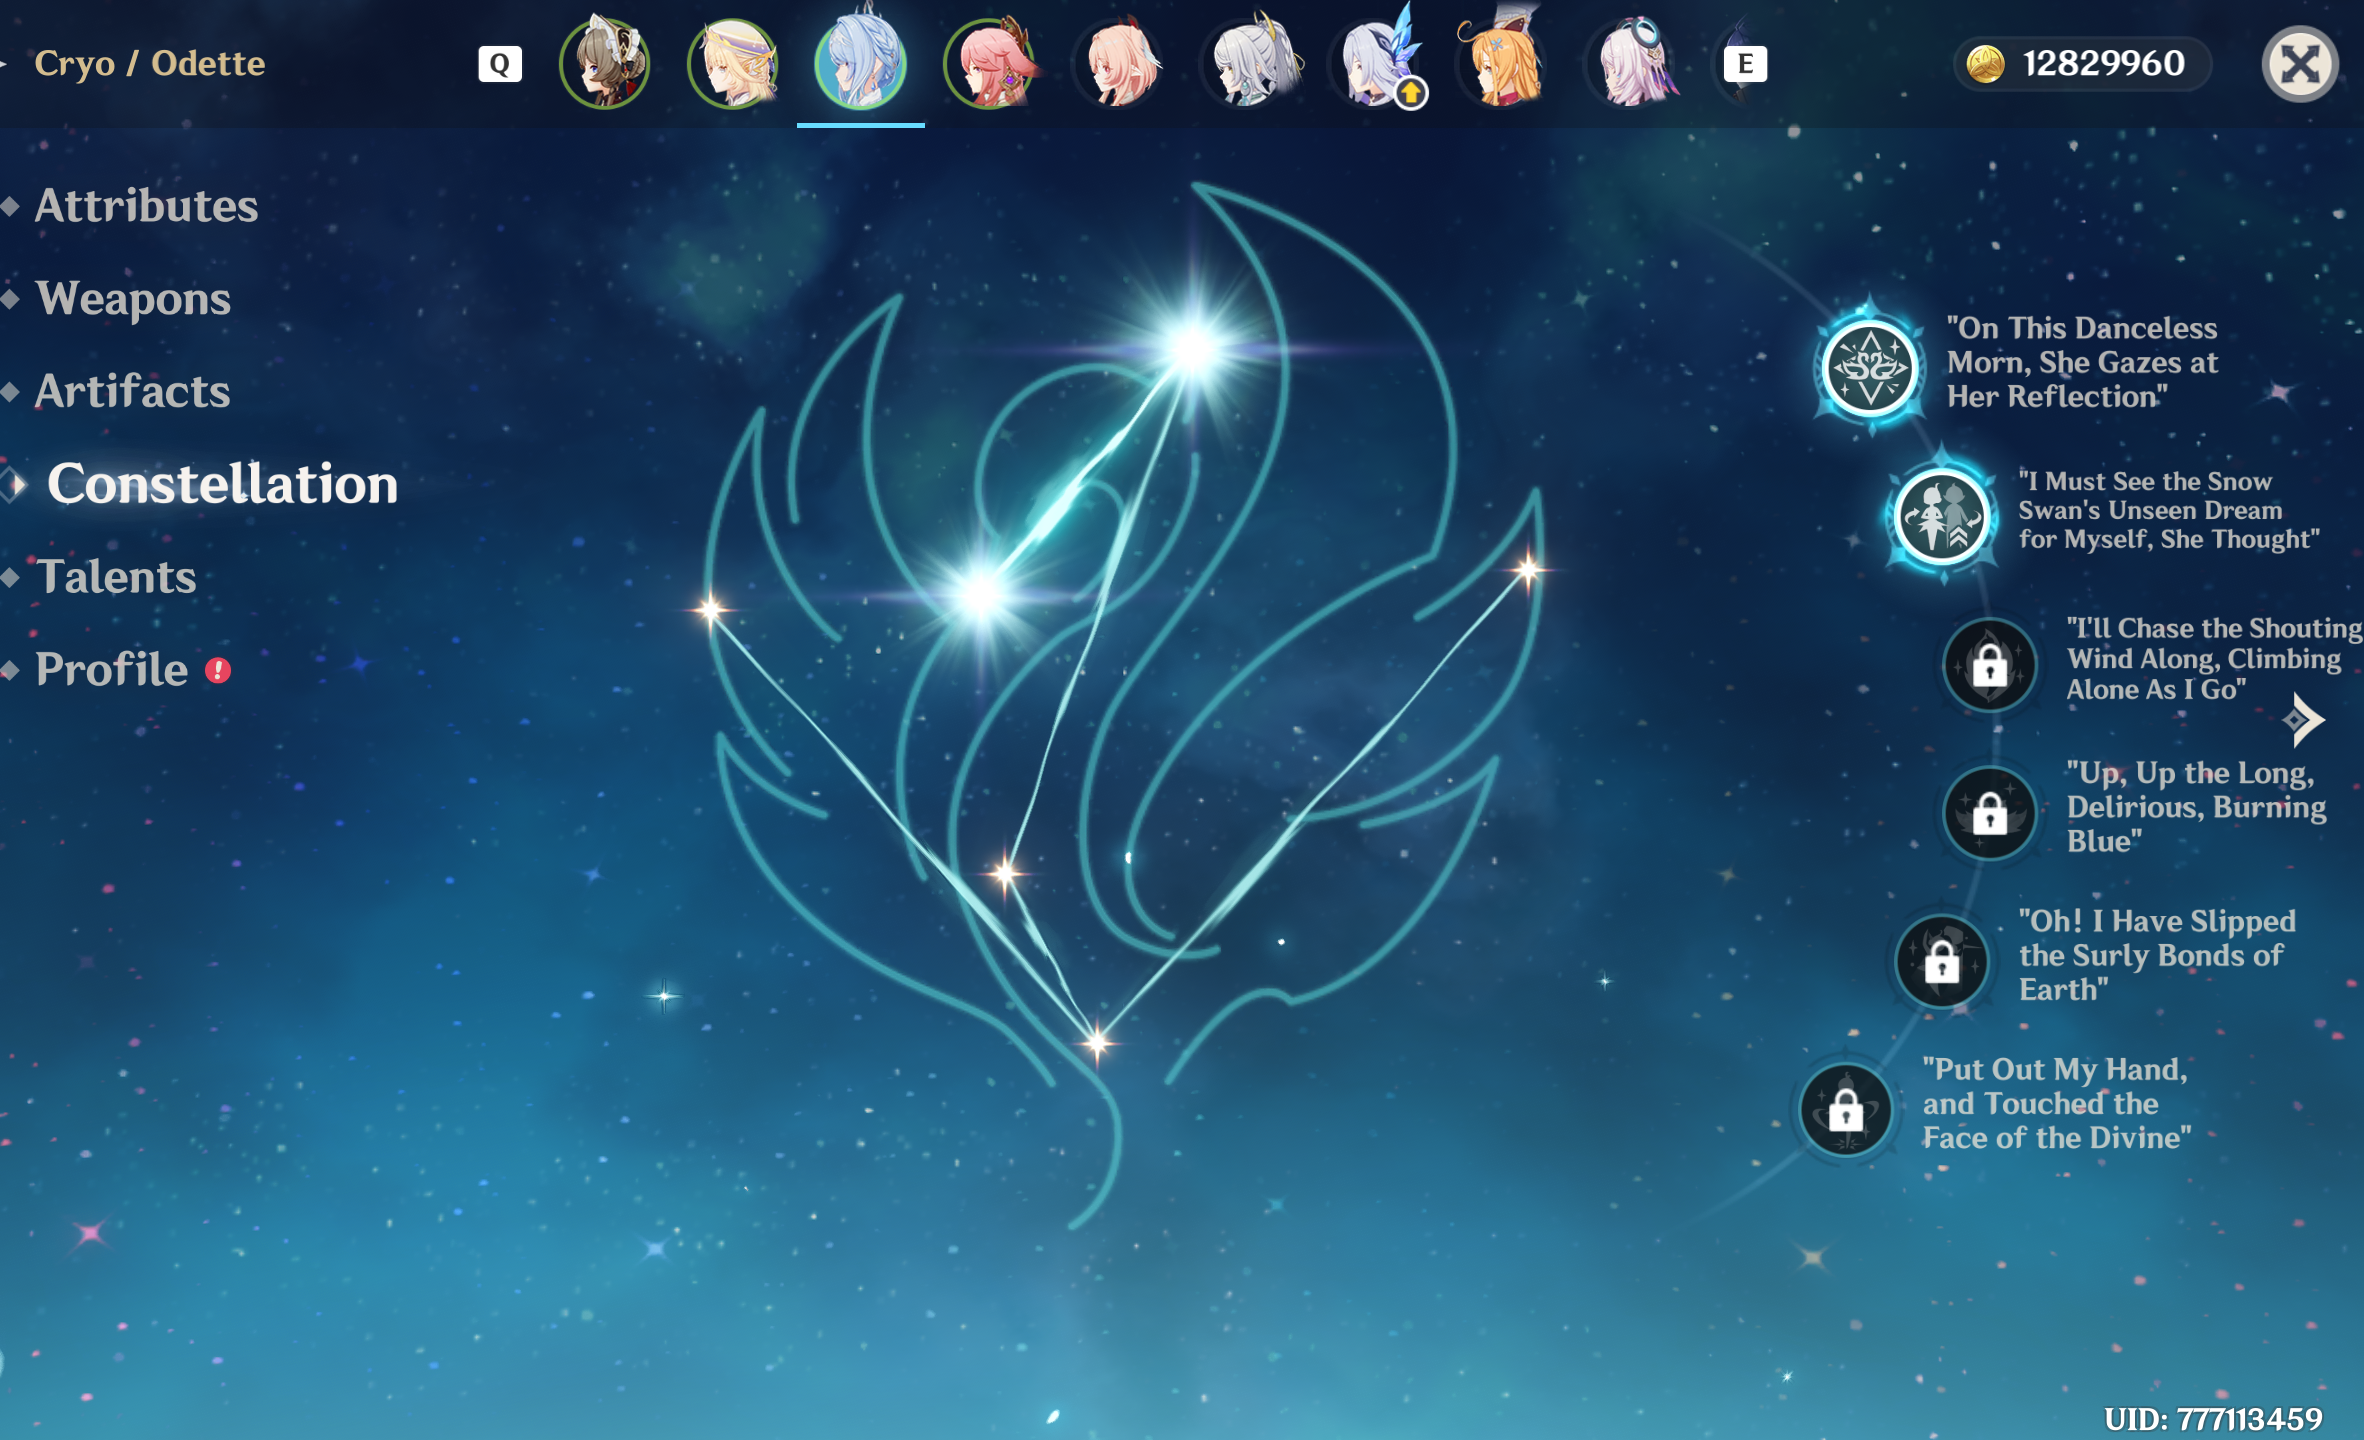Select the pale-haired portrait with ring headpiece
The width and height of the screenshot is (2364, 1440).
click(x=1630, y=64)
